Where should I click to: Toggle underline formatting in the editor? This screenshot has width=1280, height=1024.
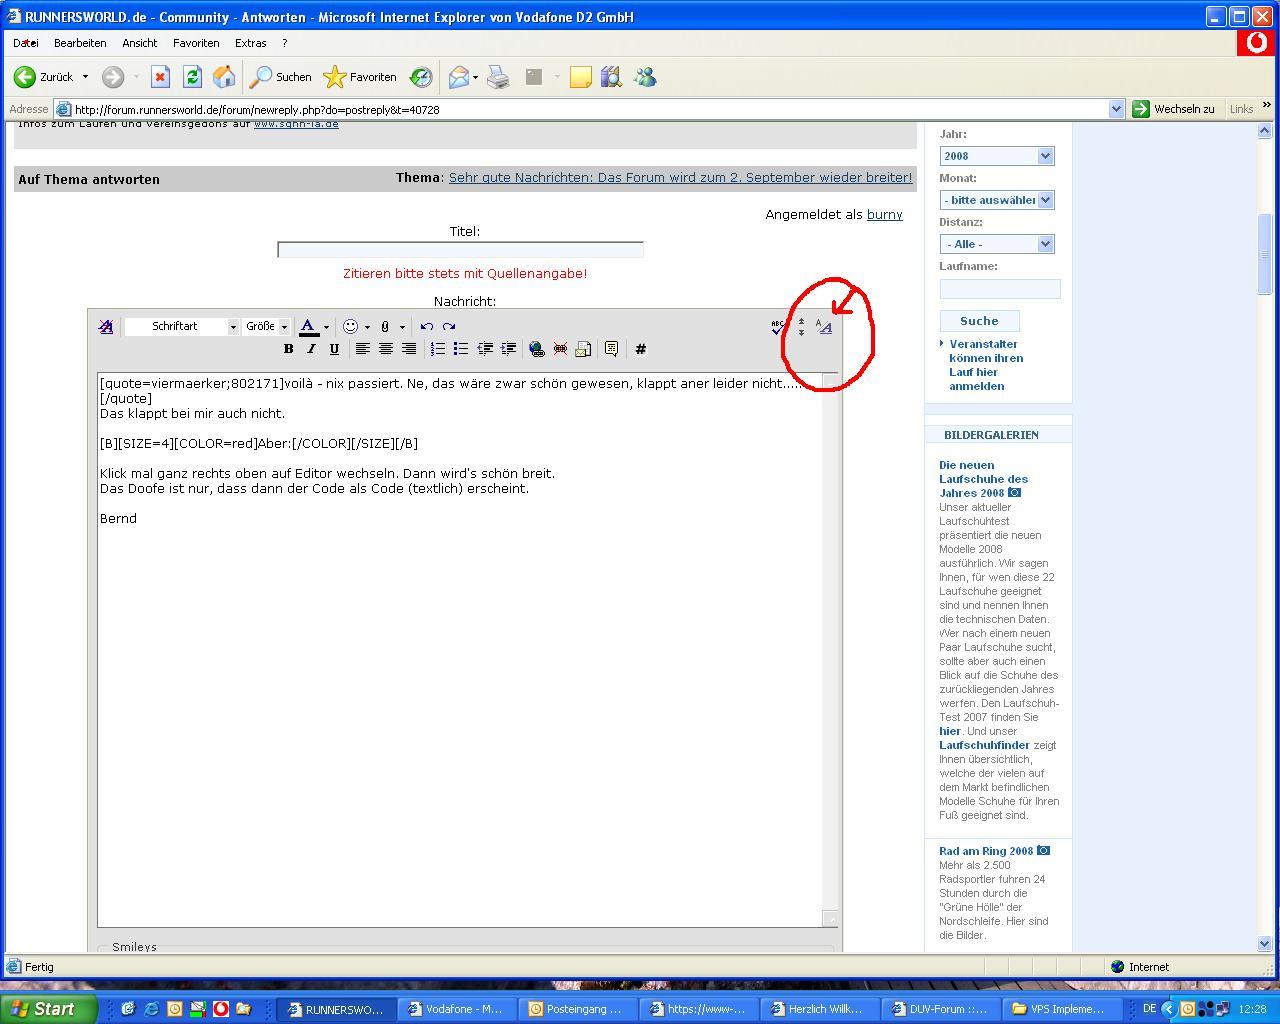click(x=334, y=349)
